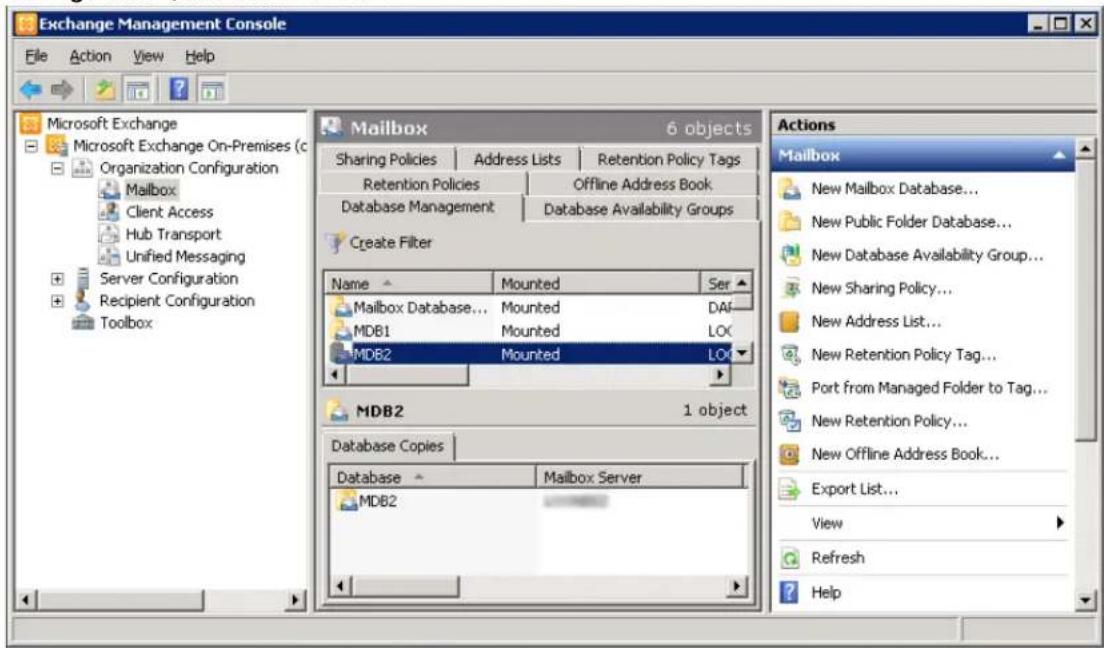Click New Mailbox Database action link
This screenshot has height=648, width=1104.
(894, 189)
